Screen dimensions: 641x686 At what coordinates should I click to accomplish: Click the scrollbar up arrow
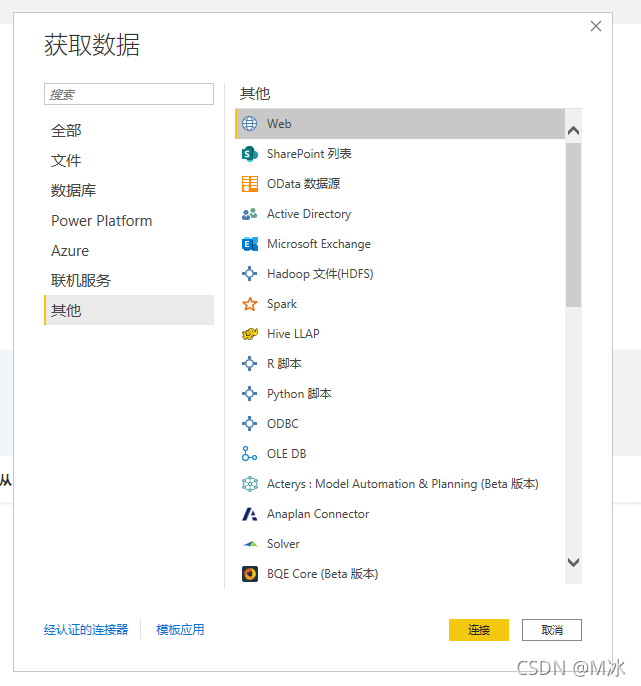(x=573, y=130)
